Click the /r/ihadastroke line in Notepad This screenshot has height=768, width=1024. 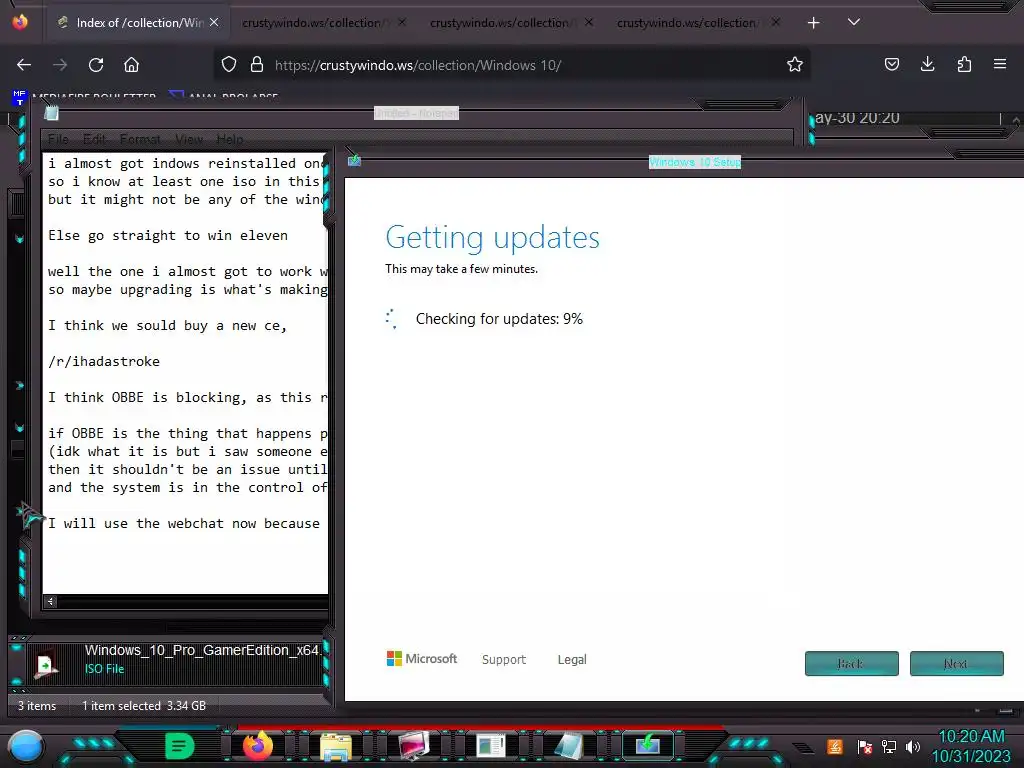[104, 361]
